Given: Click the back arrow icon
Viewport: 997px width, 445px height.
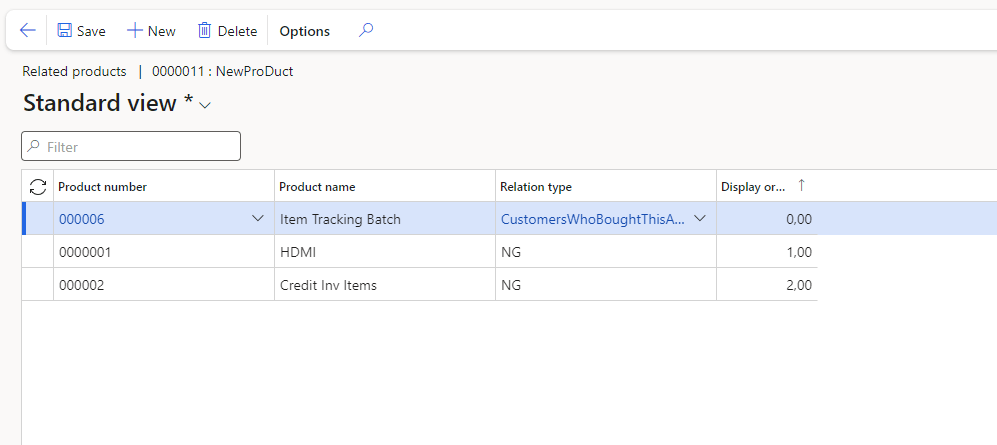Looking at the screenshot, I should (27, 31).
